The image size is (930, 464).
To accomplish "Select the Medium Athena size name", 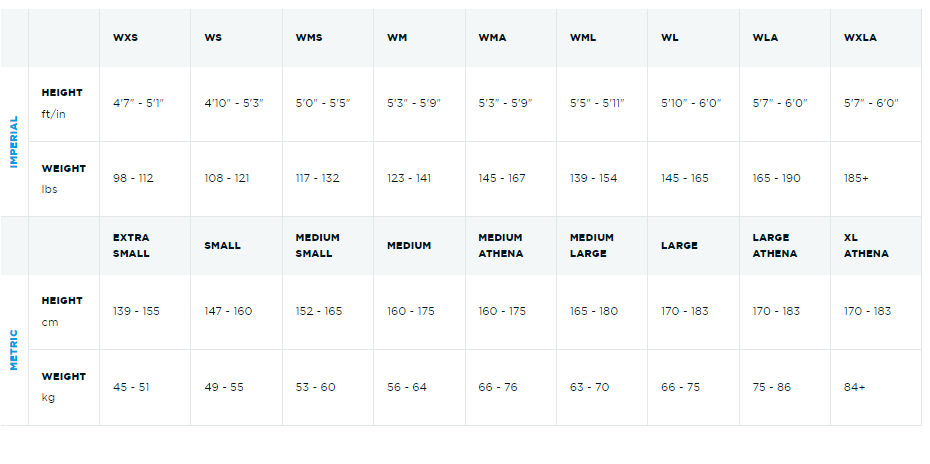I will coord(500,245).
